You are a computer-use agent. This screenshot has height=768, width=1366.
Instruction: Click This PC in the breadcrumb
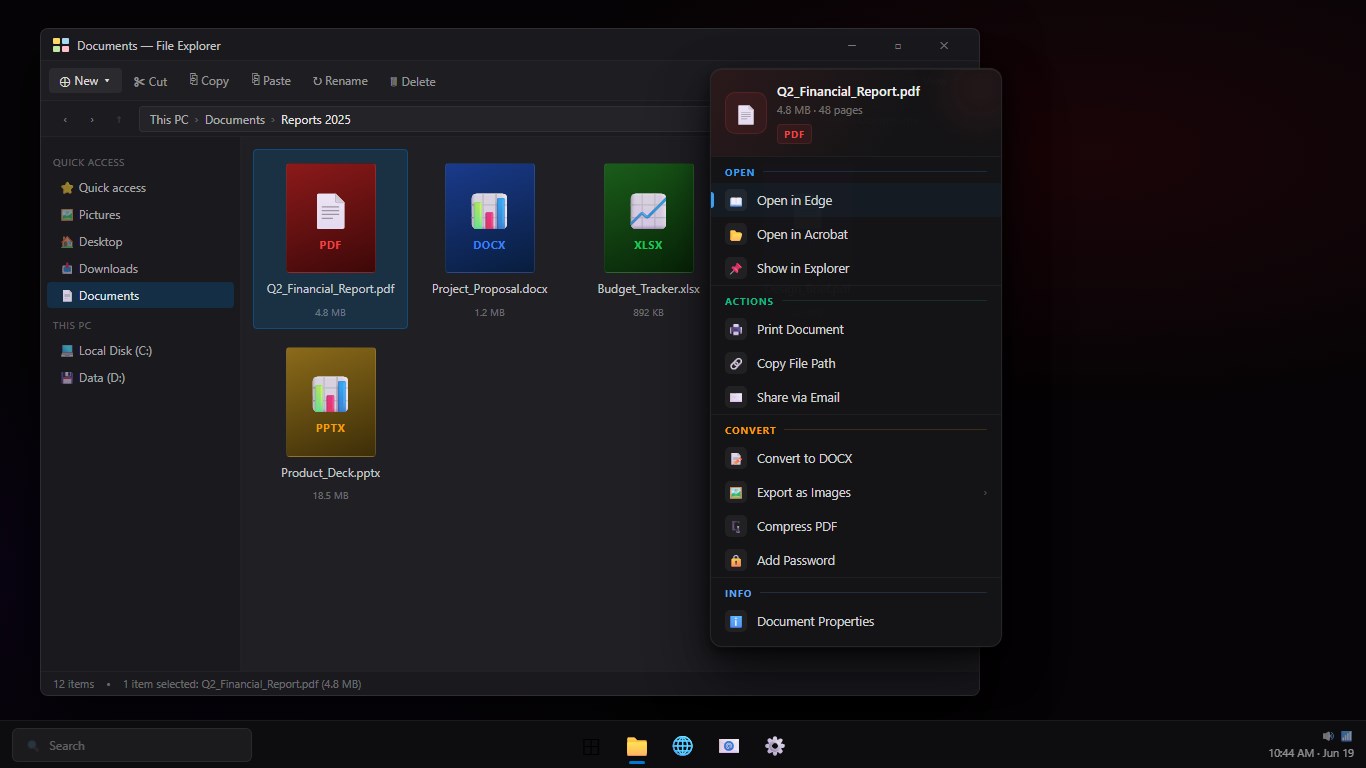[x=169, y=120]
